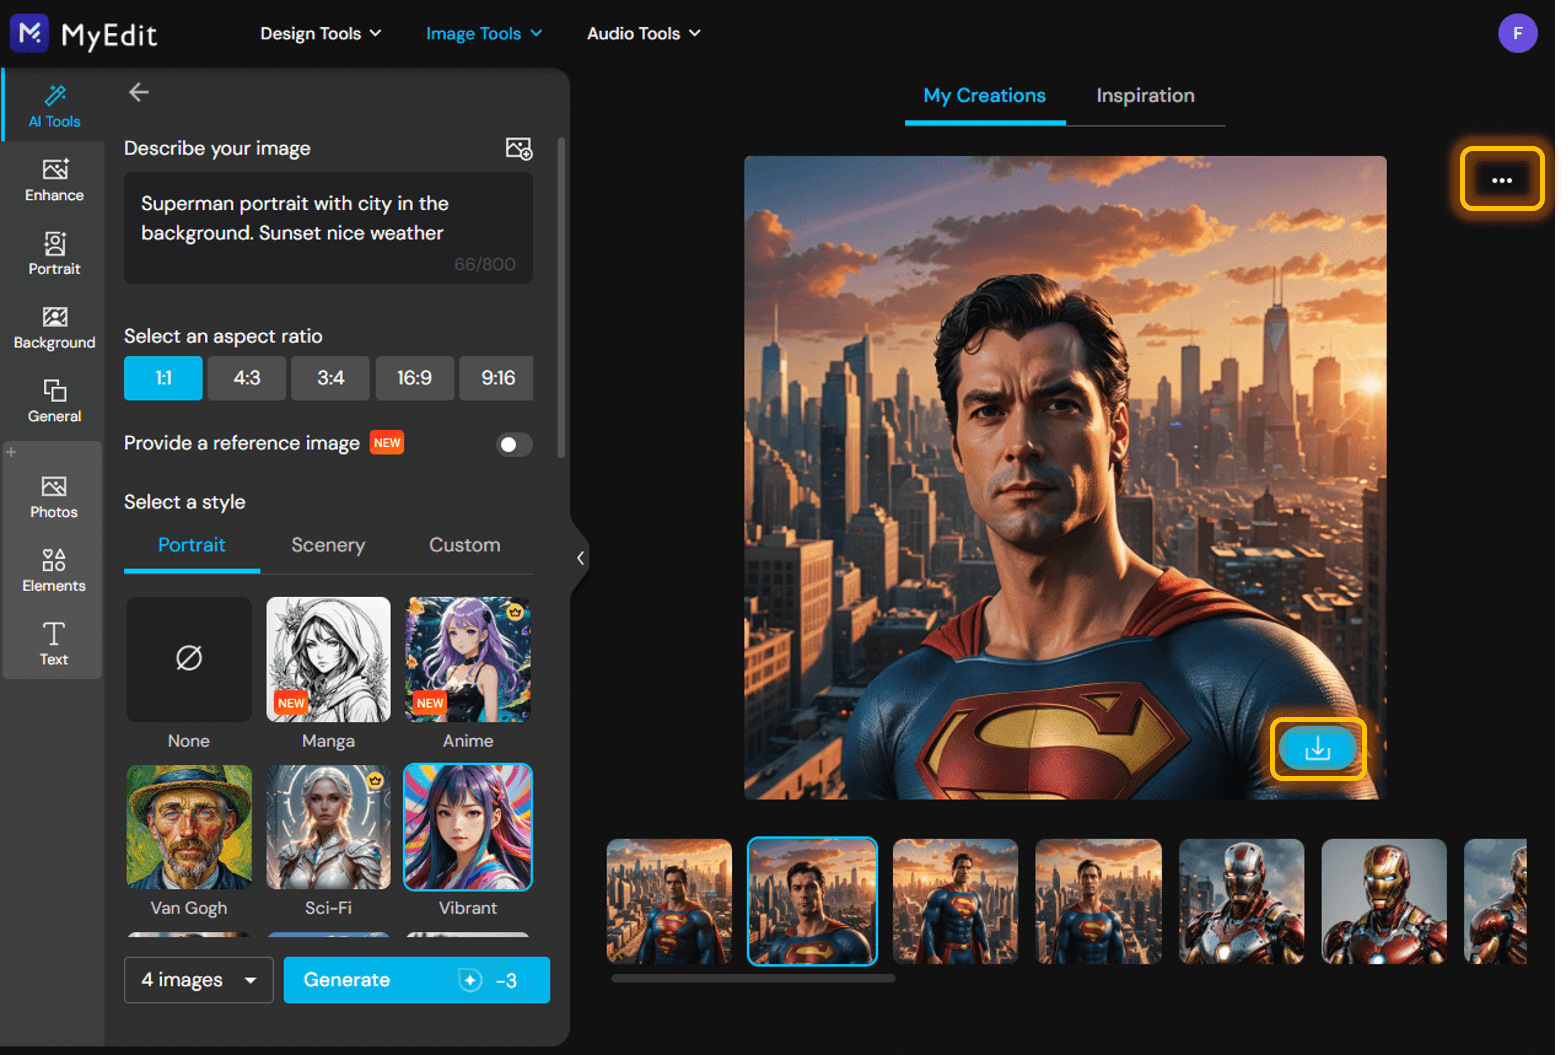This screenshot has width=1568, height=1055.
Task: Expand Audio Tools menu
Action: (644, 33)
